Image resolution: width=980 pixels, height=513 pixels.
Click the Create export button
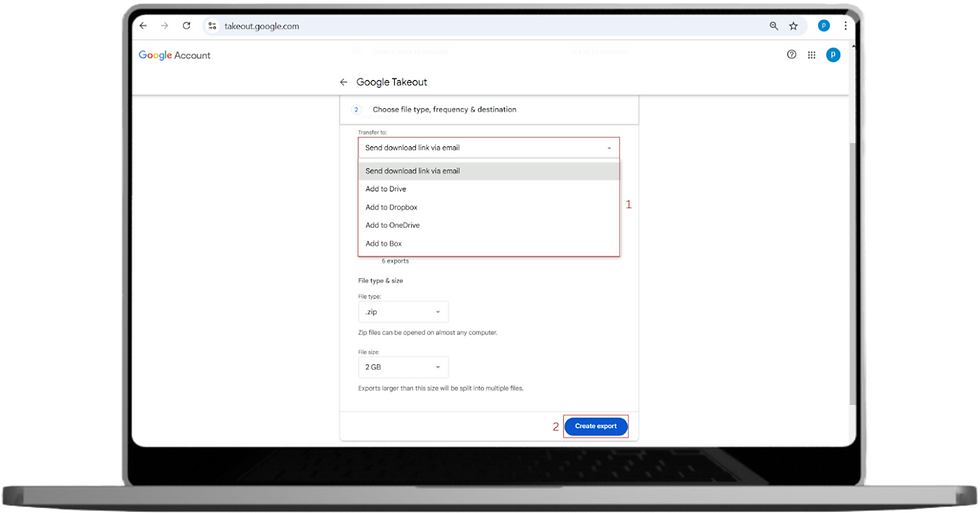(596, 426)
